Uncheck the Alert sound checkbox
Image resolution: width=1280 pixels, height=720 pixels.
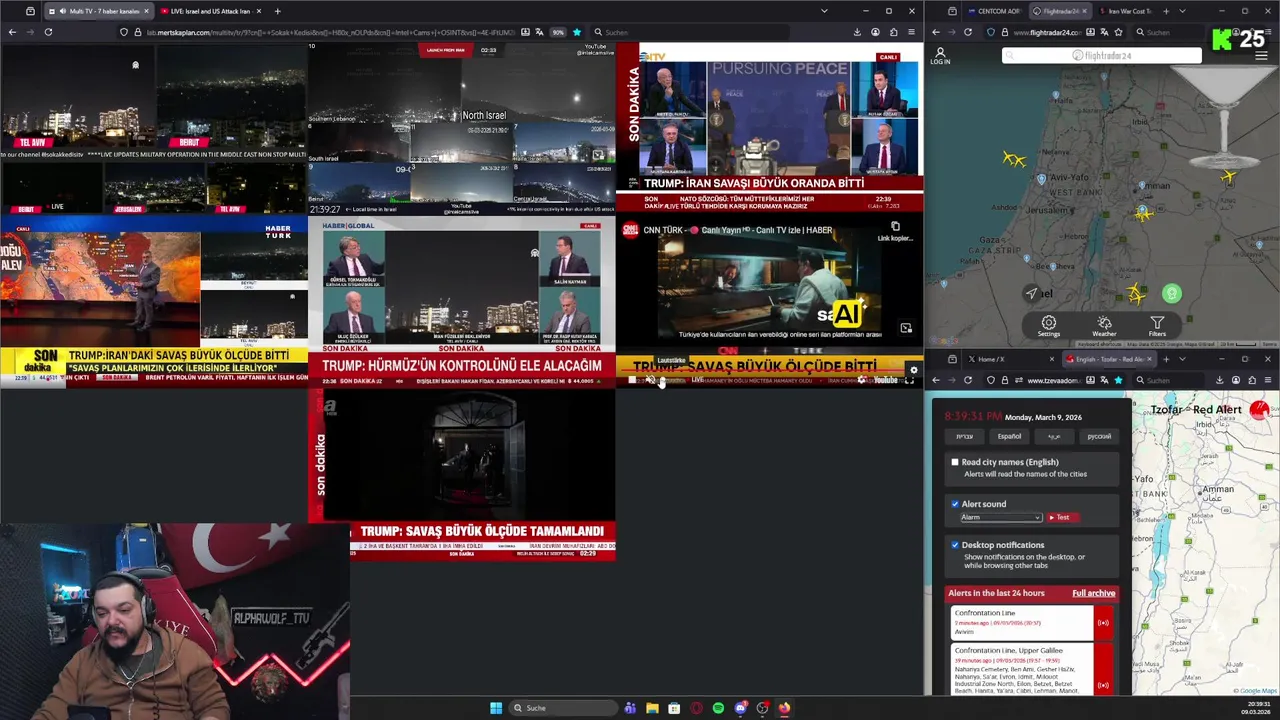click(955, 504)
